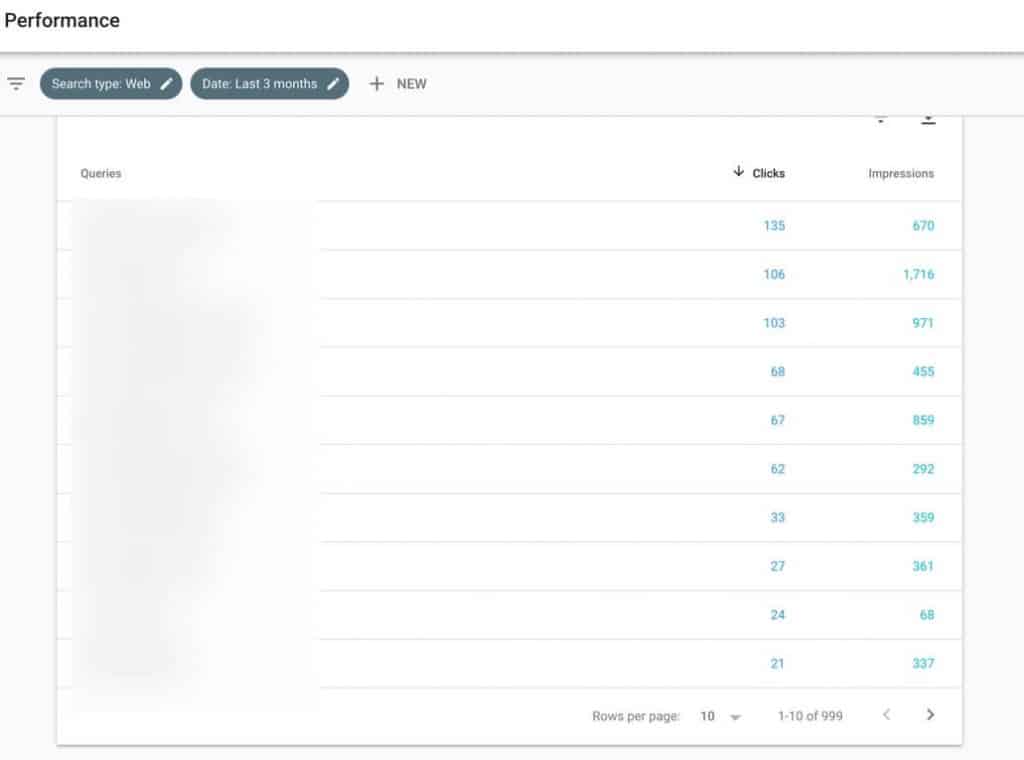1024x760 pixels.
Task: Click the filter rows icon above the table
Action: click(x=881, y=120)
